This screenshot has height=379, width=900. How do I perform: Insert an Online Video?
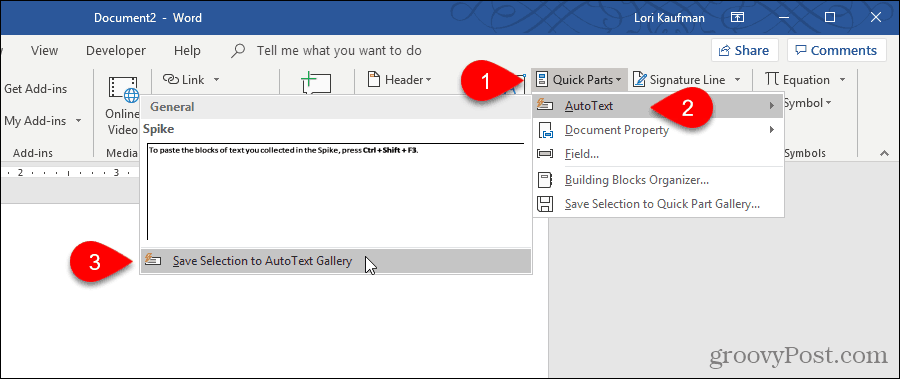[123, 106]
